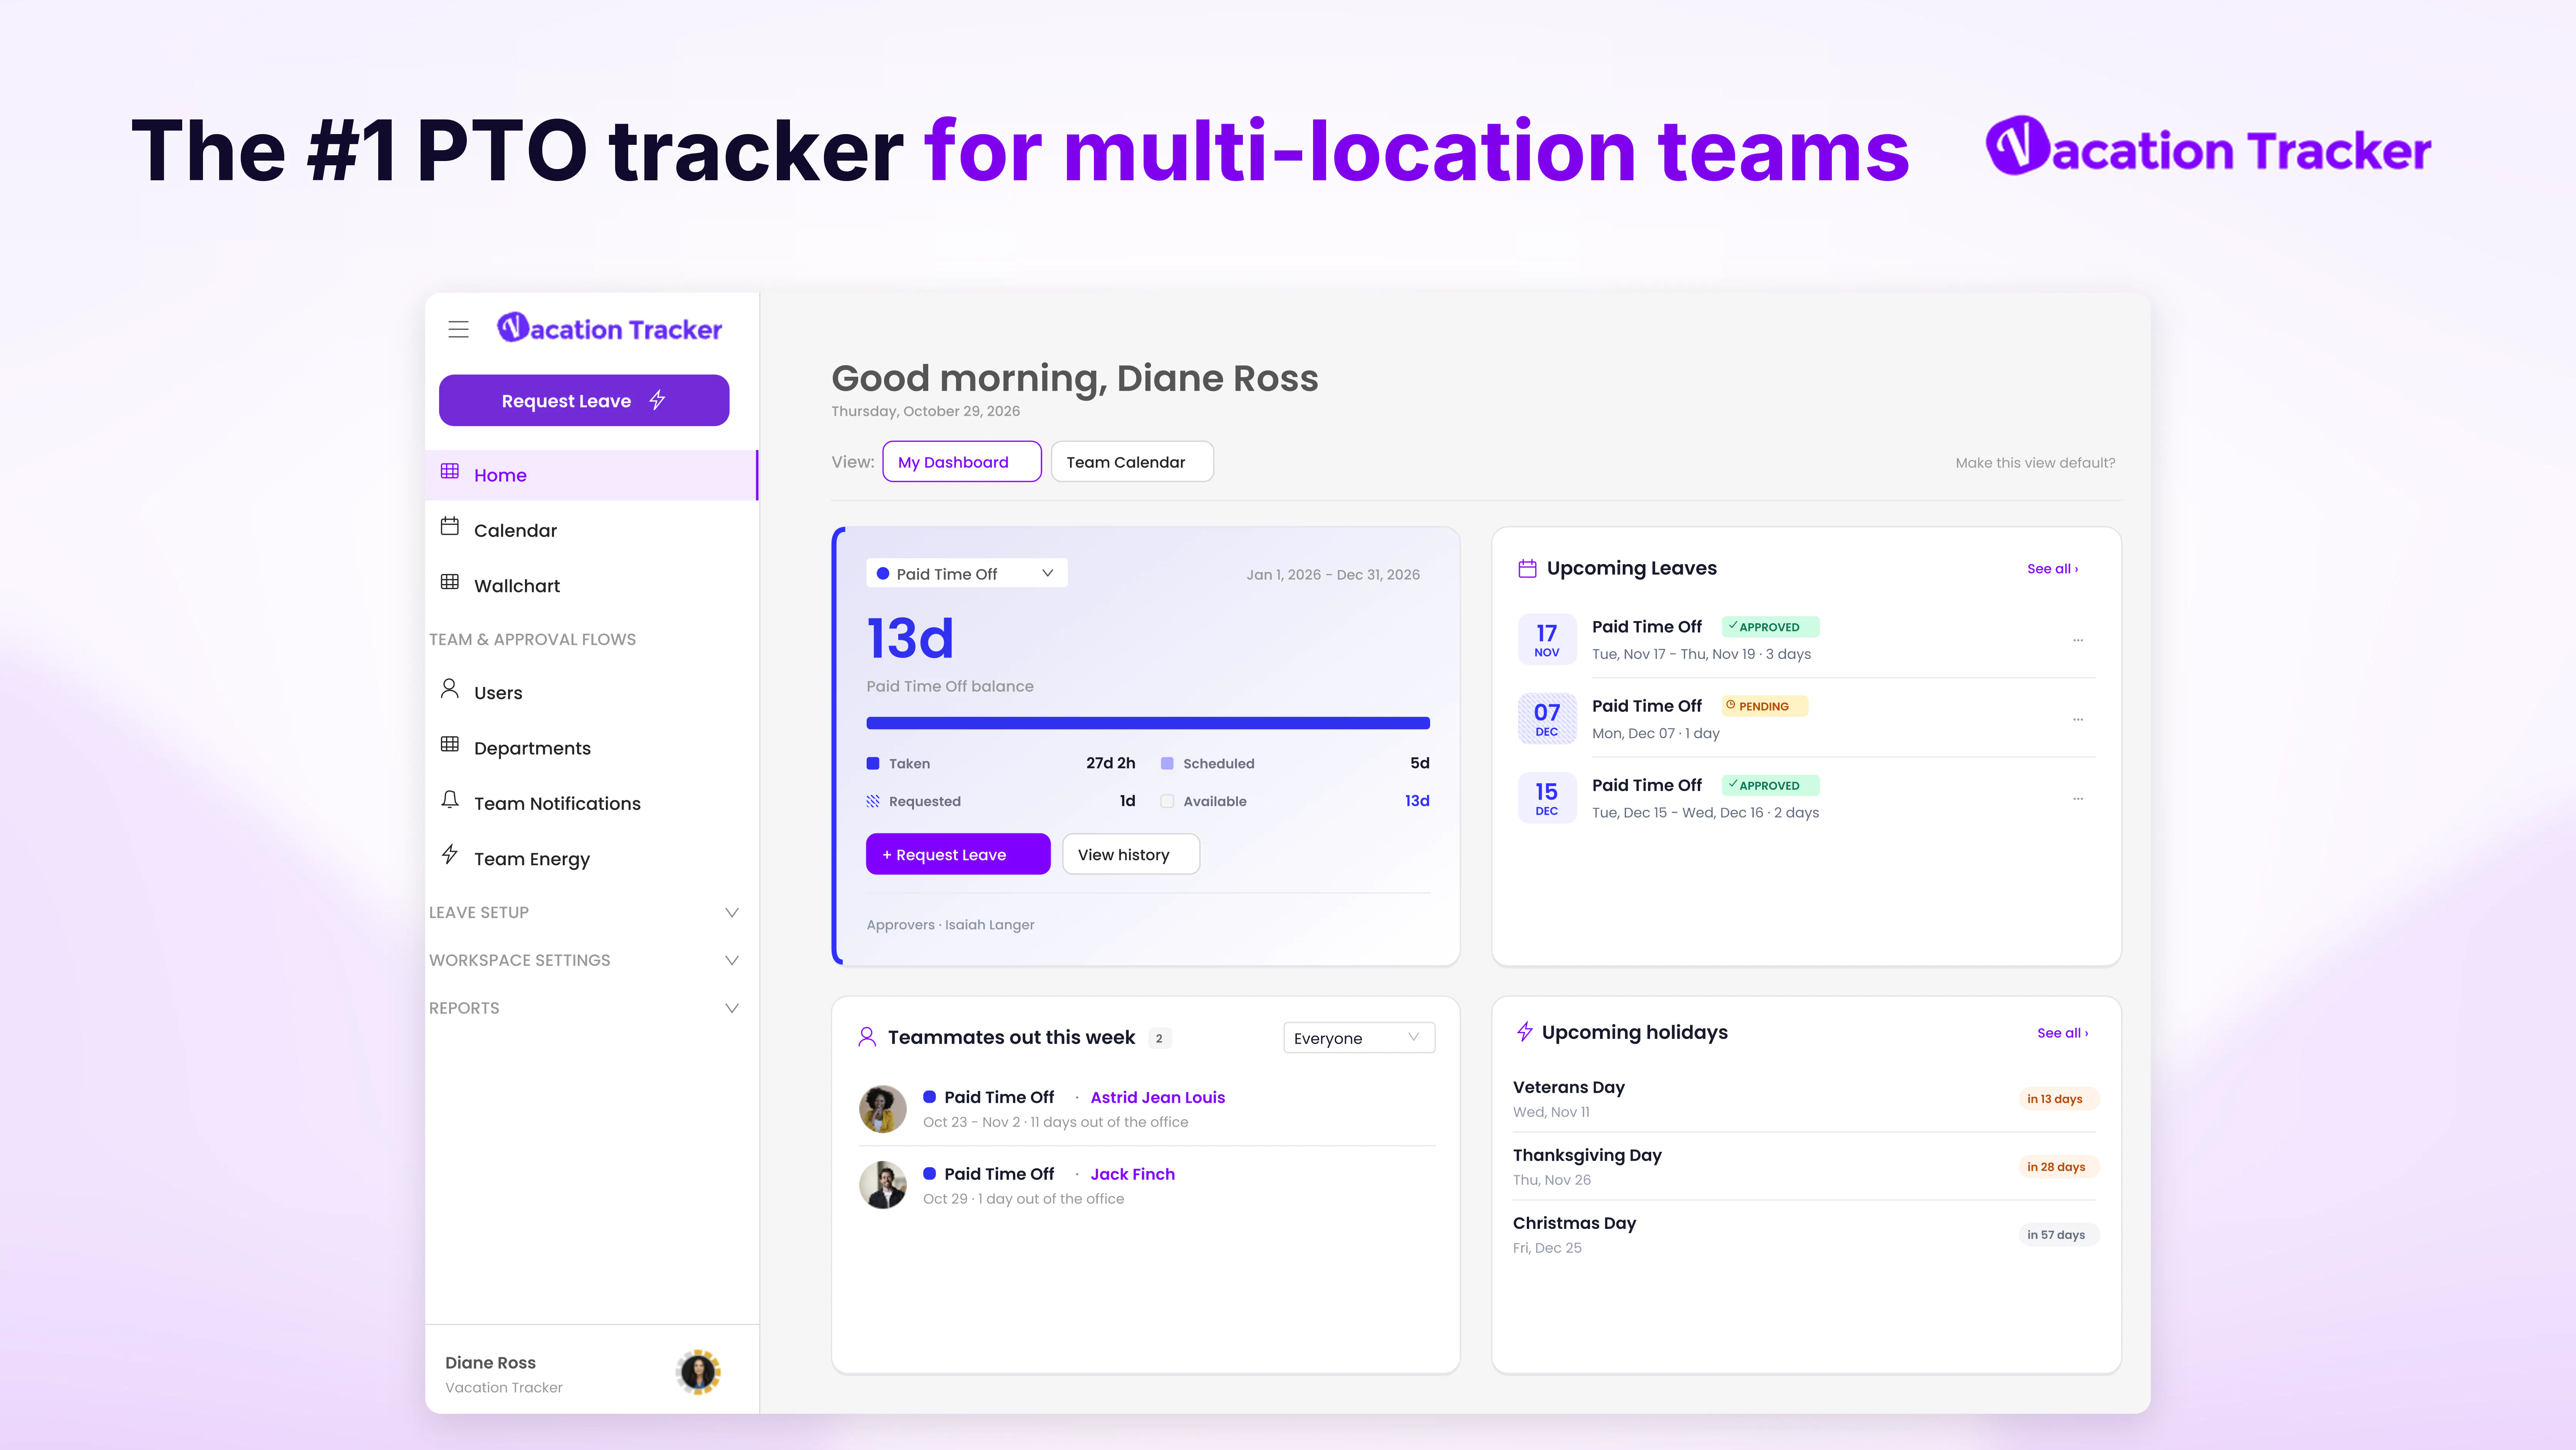2576x1450 pixels.
Task: Open options menu for Nov 17 leave
Action: tap(2078, 640)
